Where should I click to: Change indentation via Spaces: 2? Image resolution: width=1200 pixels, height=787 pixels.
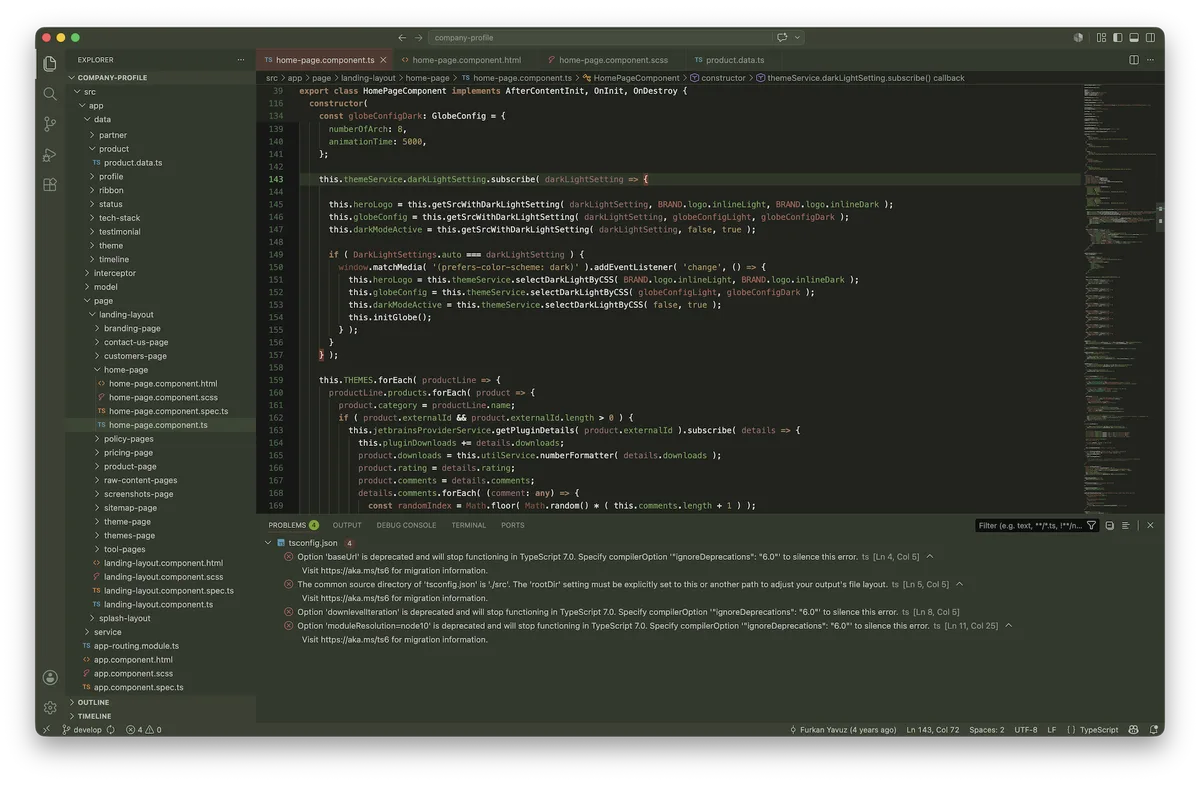(987, 730)
